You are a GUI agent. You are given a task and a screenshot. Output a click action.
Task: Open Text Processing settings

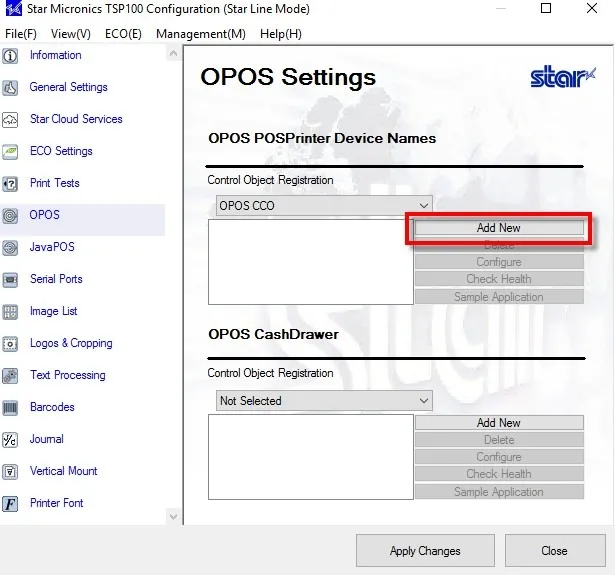(68, 375)
